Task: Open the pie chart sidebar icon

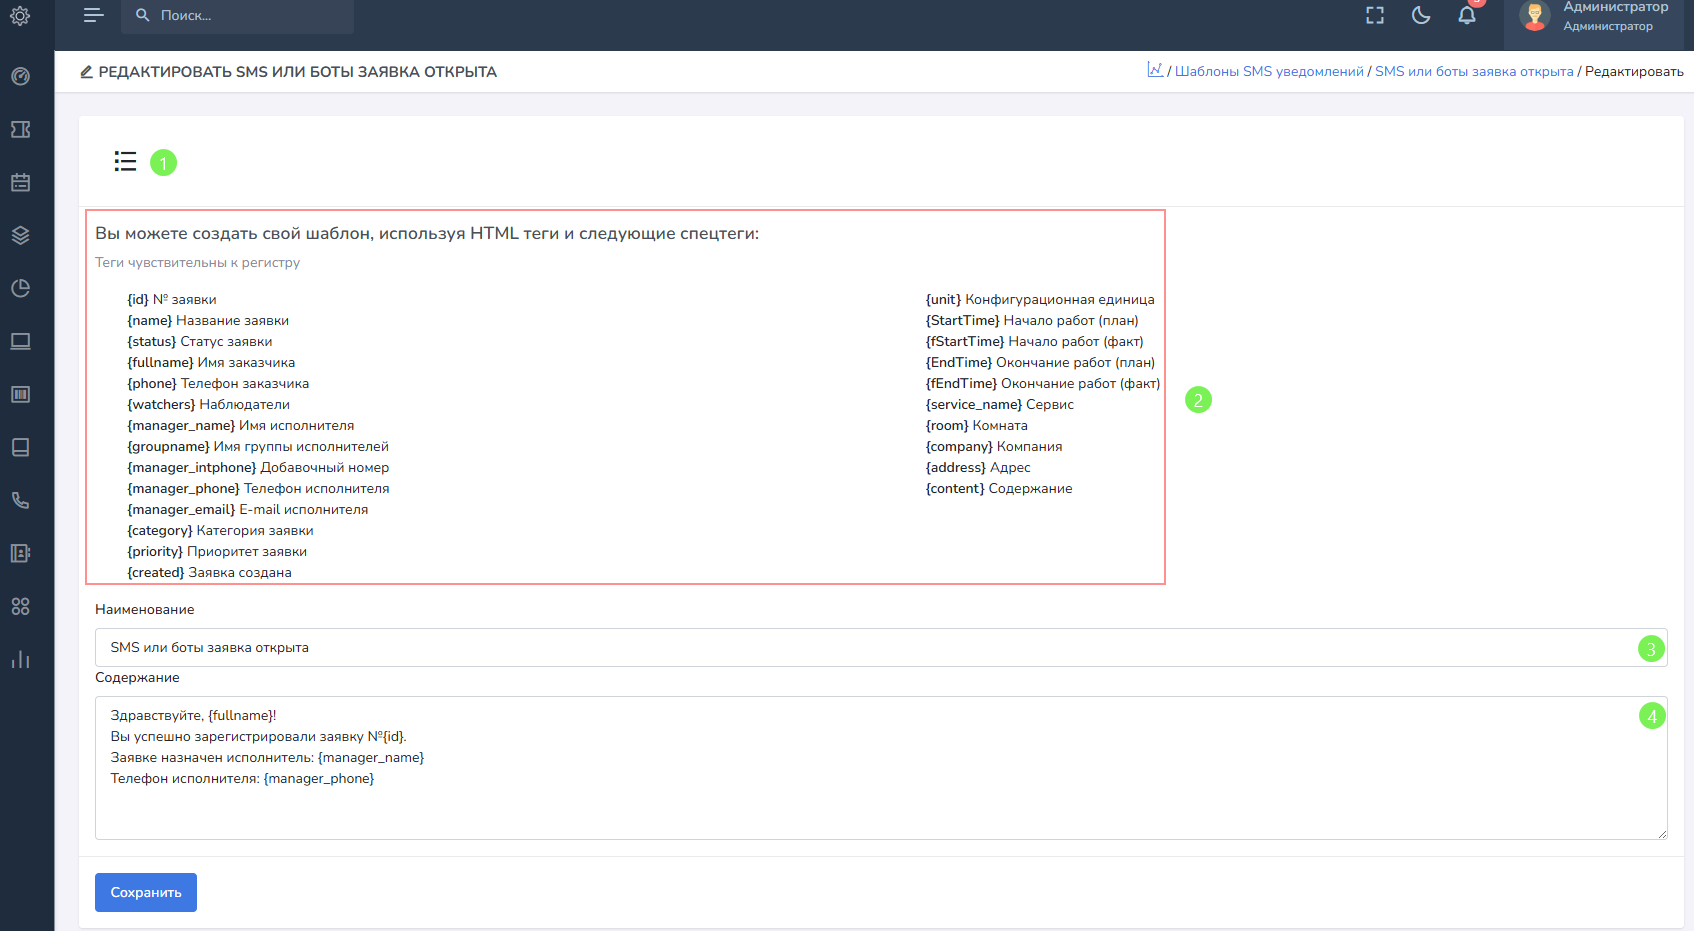Action: (x=20, y=289)
